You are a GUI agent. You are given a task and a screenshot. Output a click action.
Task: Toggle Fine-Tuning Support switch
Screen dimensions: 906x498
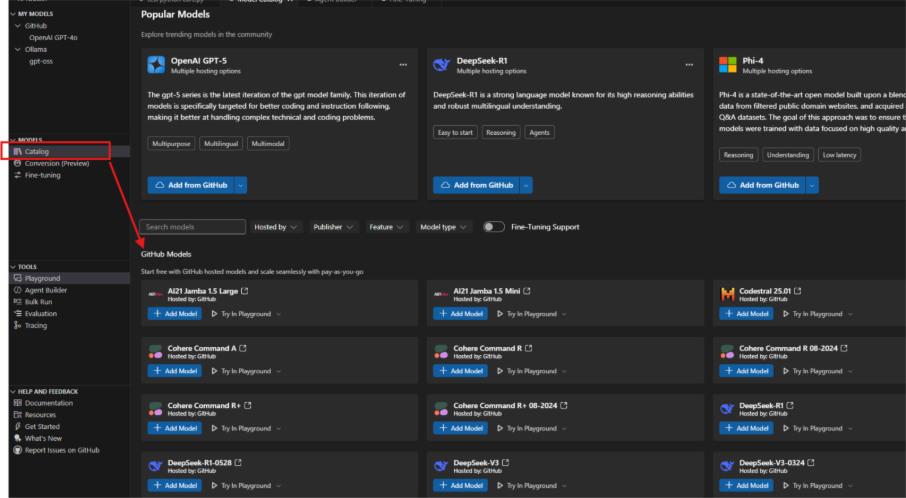point(493,227)
